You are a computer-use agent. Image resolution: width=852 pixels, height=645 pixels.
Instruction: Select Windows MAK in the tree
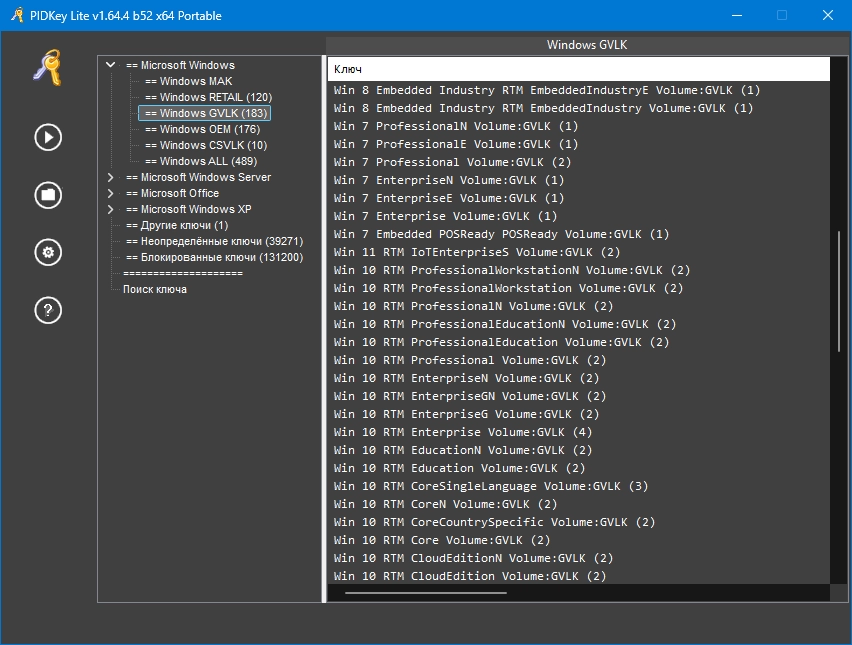[x=188, y=81]
